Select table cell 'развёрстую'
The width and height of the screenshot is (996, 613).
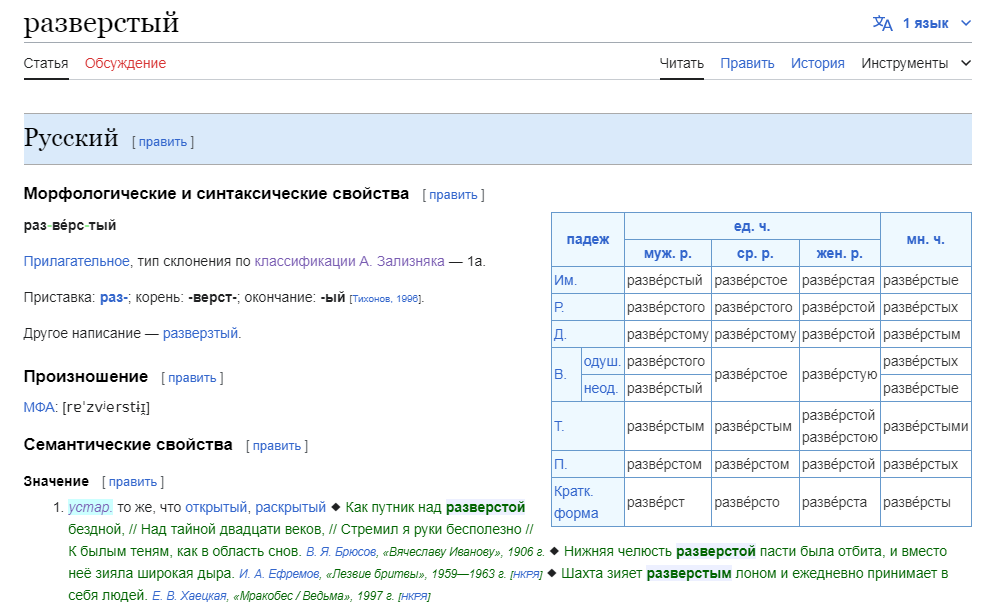tap(839, 375)
